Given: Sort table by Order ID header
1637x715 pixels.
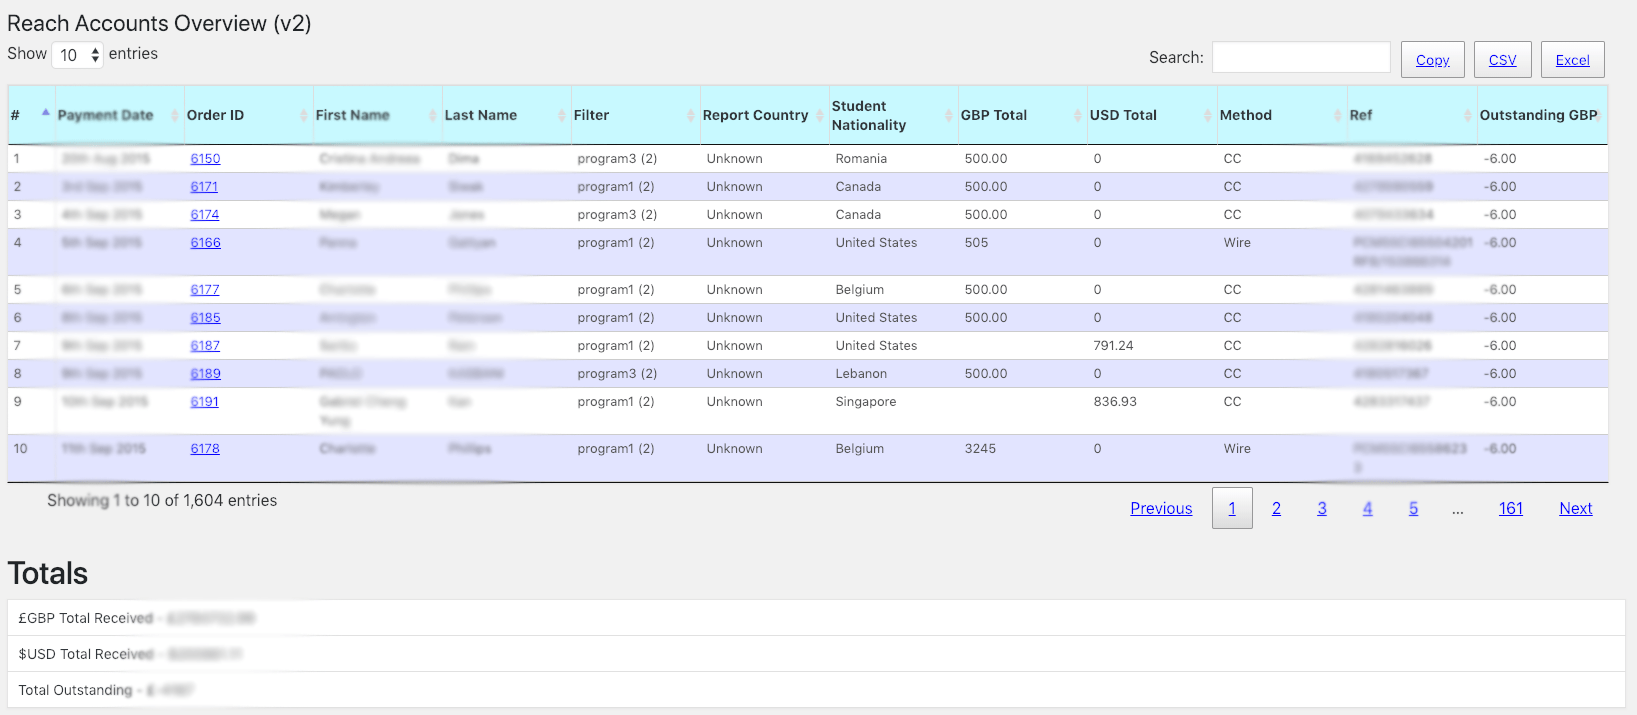Looking at the screenshot, I should tap(247, 115).
